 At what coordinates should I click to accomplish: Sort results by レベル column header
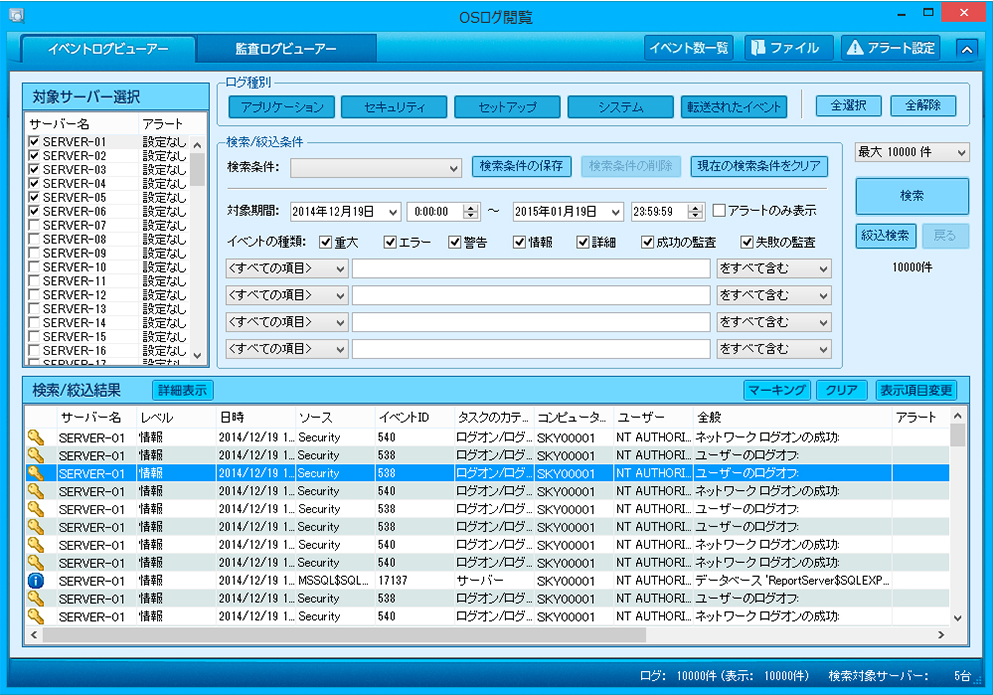[177, 417]
